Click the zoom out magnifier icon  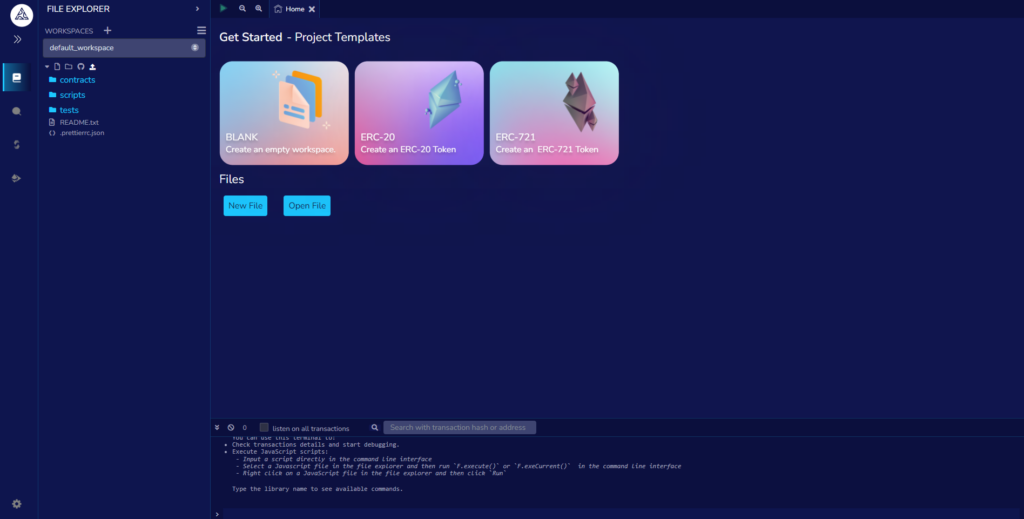(242, 8)
